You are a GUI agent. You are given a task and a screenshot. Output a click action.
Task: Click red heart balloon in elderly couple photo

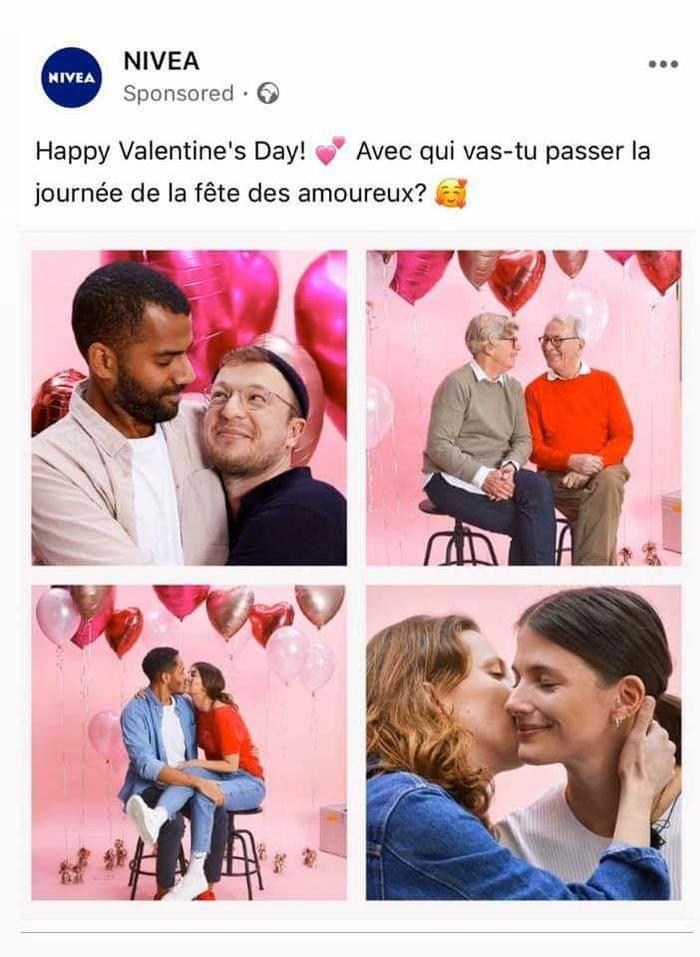point(518,280)
